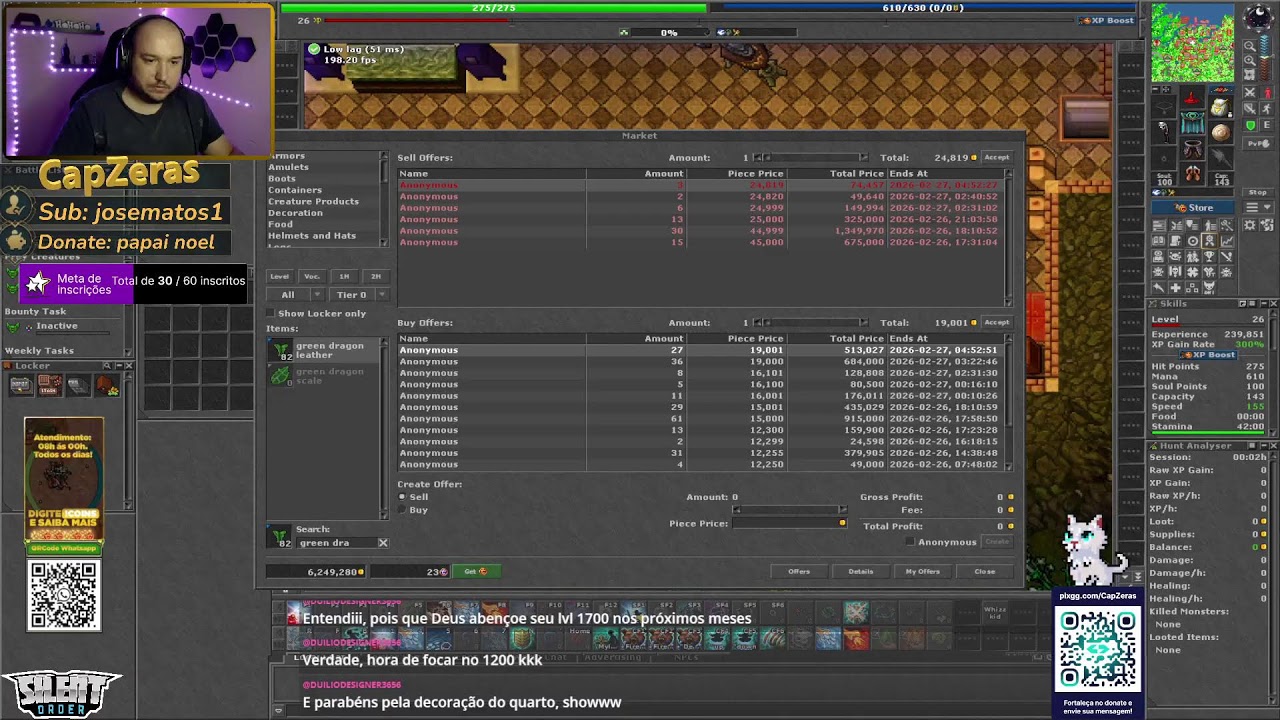Increase sell offers amount arrow

point(864,157)
